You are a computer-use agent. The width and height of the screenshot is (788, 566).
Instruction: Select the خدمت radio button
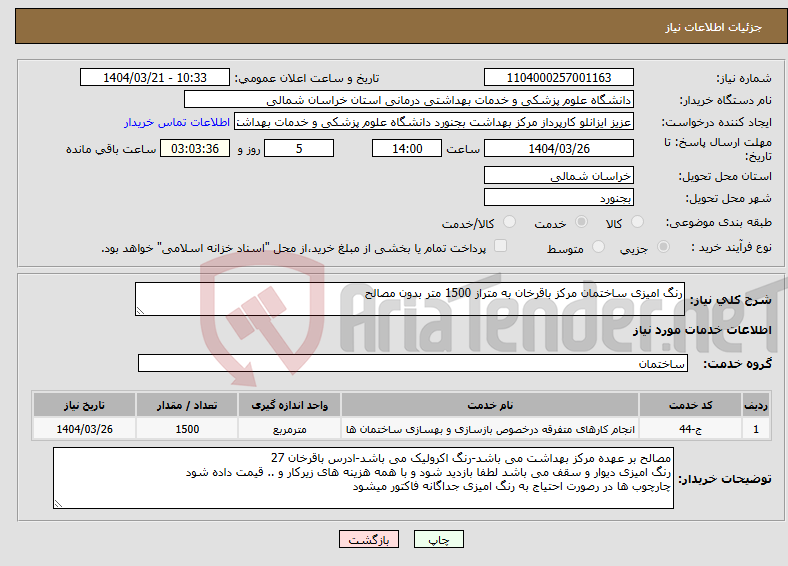coord(581,222)
